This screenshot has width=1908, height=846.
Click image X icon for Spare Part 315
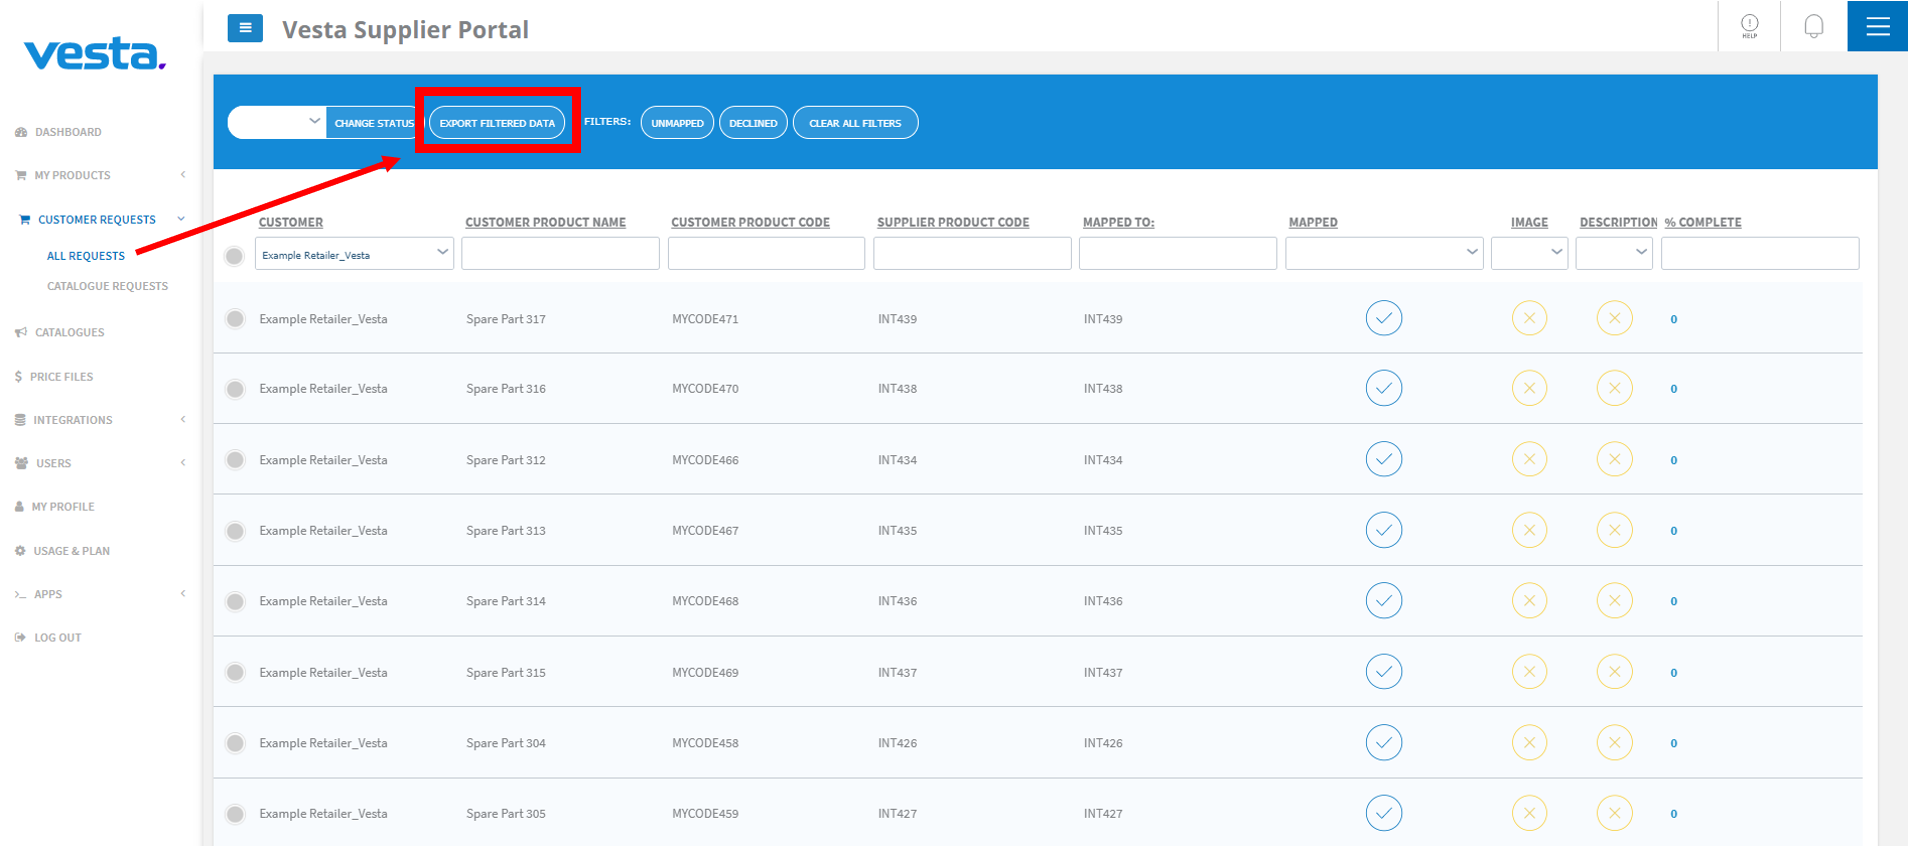[x=1529, y=672]
